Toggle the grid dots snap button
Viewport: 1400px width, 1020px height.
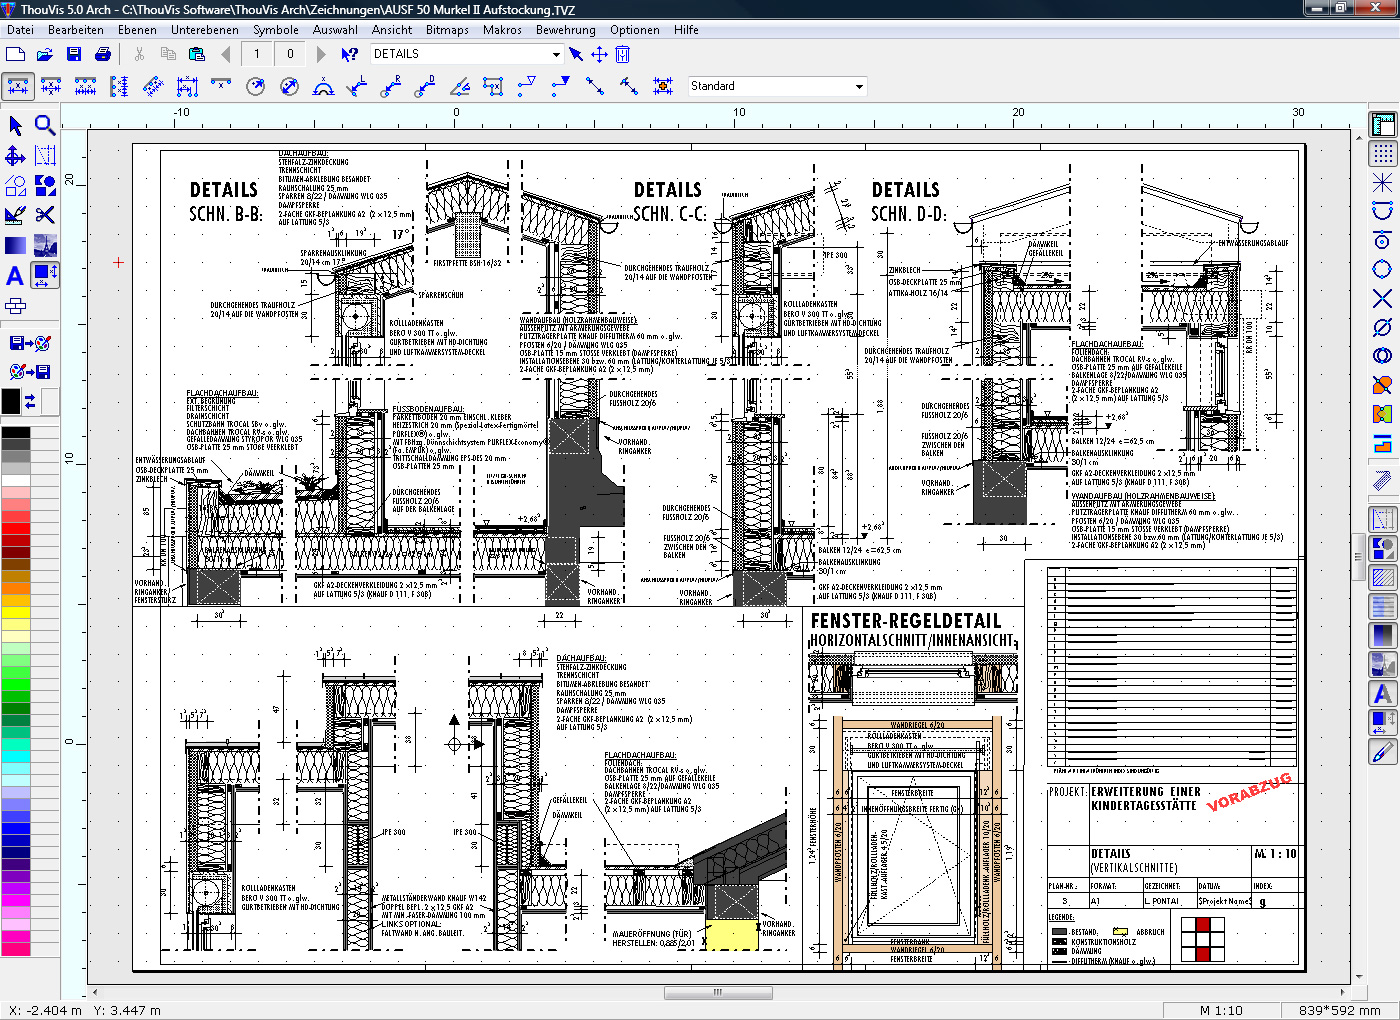1382,153
